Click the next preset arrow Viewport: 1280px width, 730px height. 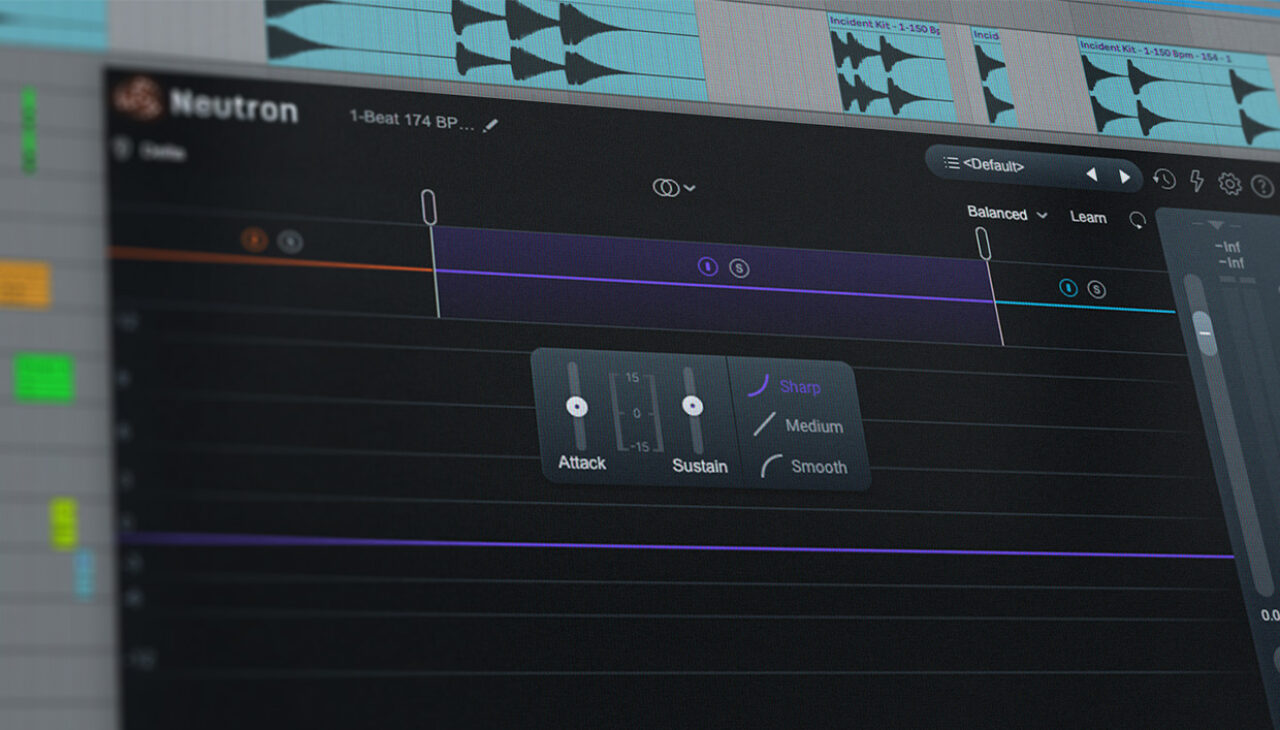tap(1126, 176)
